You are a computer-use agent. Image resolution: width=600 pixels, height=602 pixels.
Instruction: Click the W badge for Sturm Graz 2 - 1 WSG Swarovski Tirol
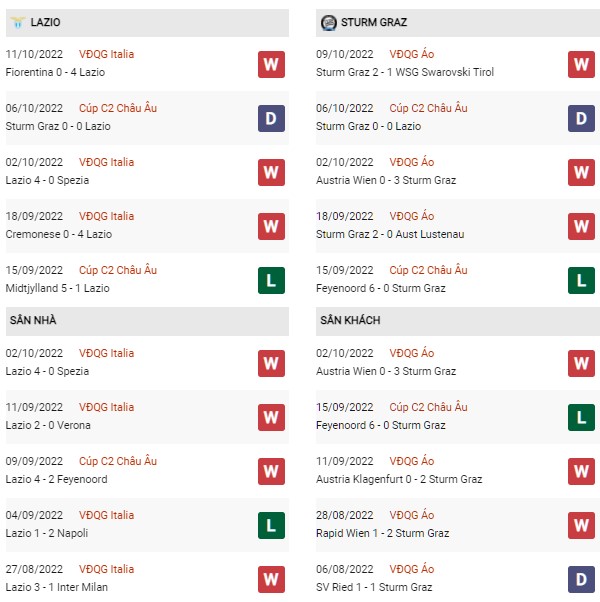(581, 64)
